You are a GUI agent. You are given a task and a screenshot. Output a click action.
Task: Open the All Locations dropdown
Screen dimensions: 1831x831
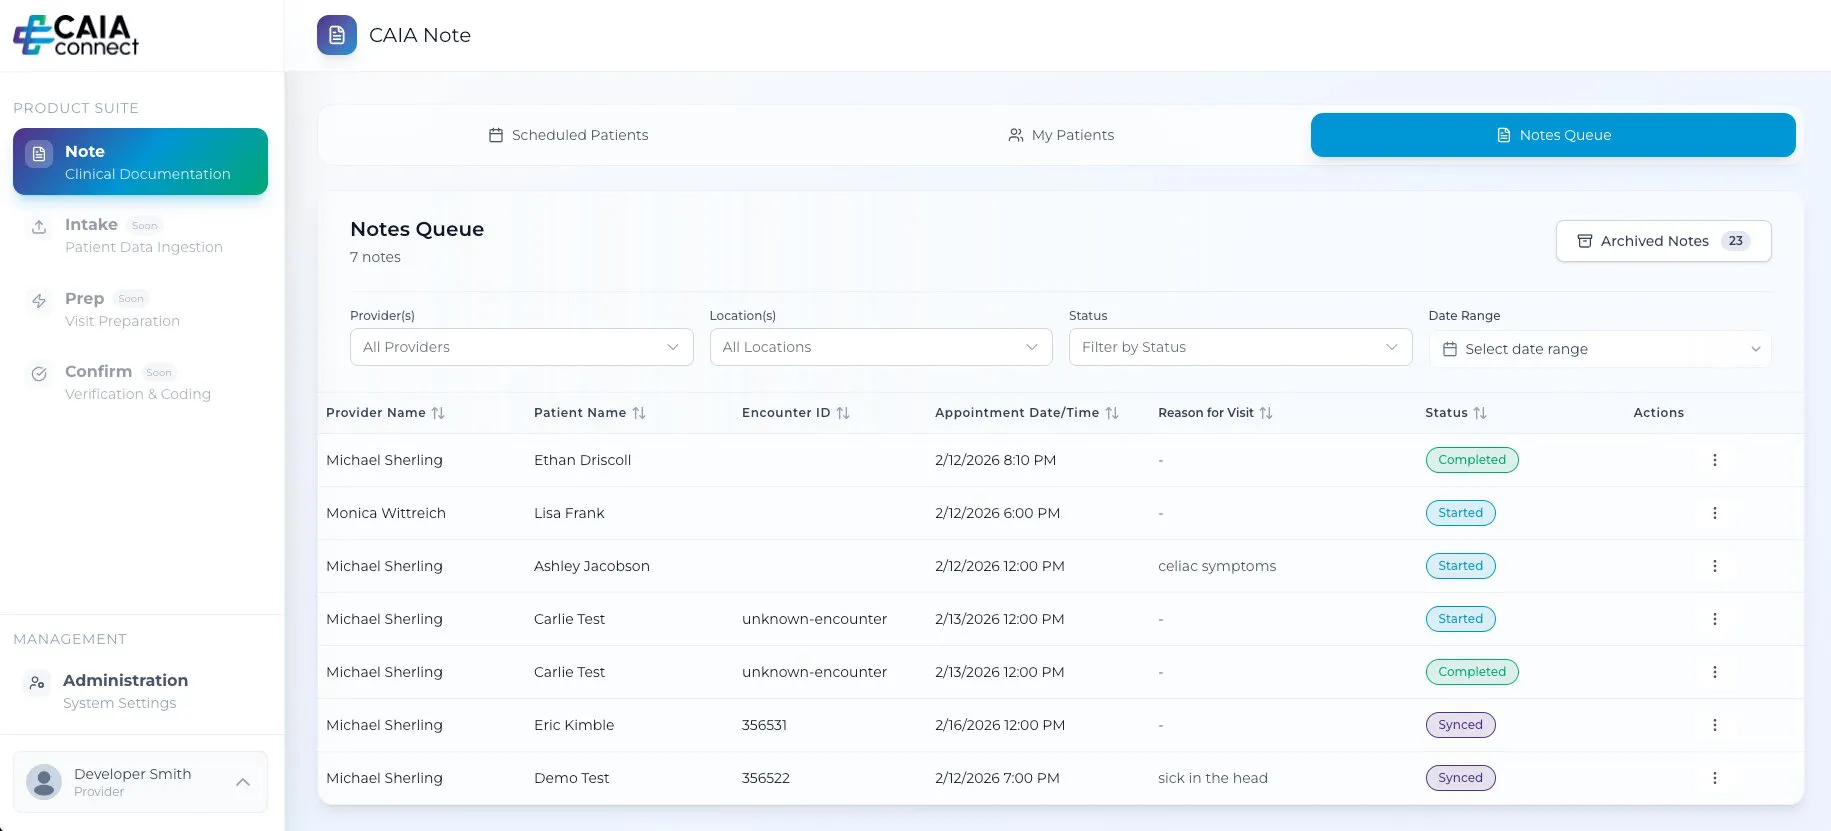point(880,347)
